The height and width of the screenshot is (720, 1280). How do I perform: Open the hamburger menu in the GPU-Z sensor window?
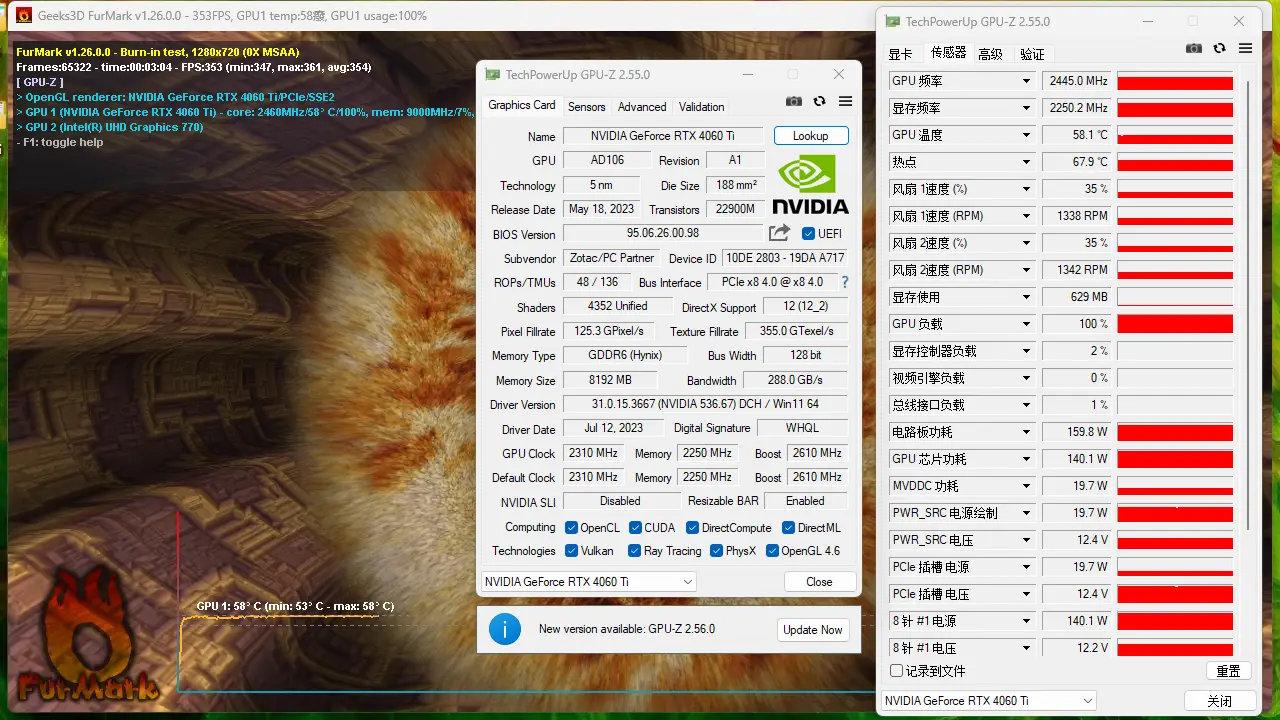click(1246, 48)
